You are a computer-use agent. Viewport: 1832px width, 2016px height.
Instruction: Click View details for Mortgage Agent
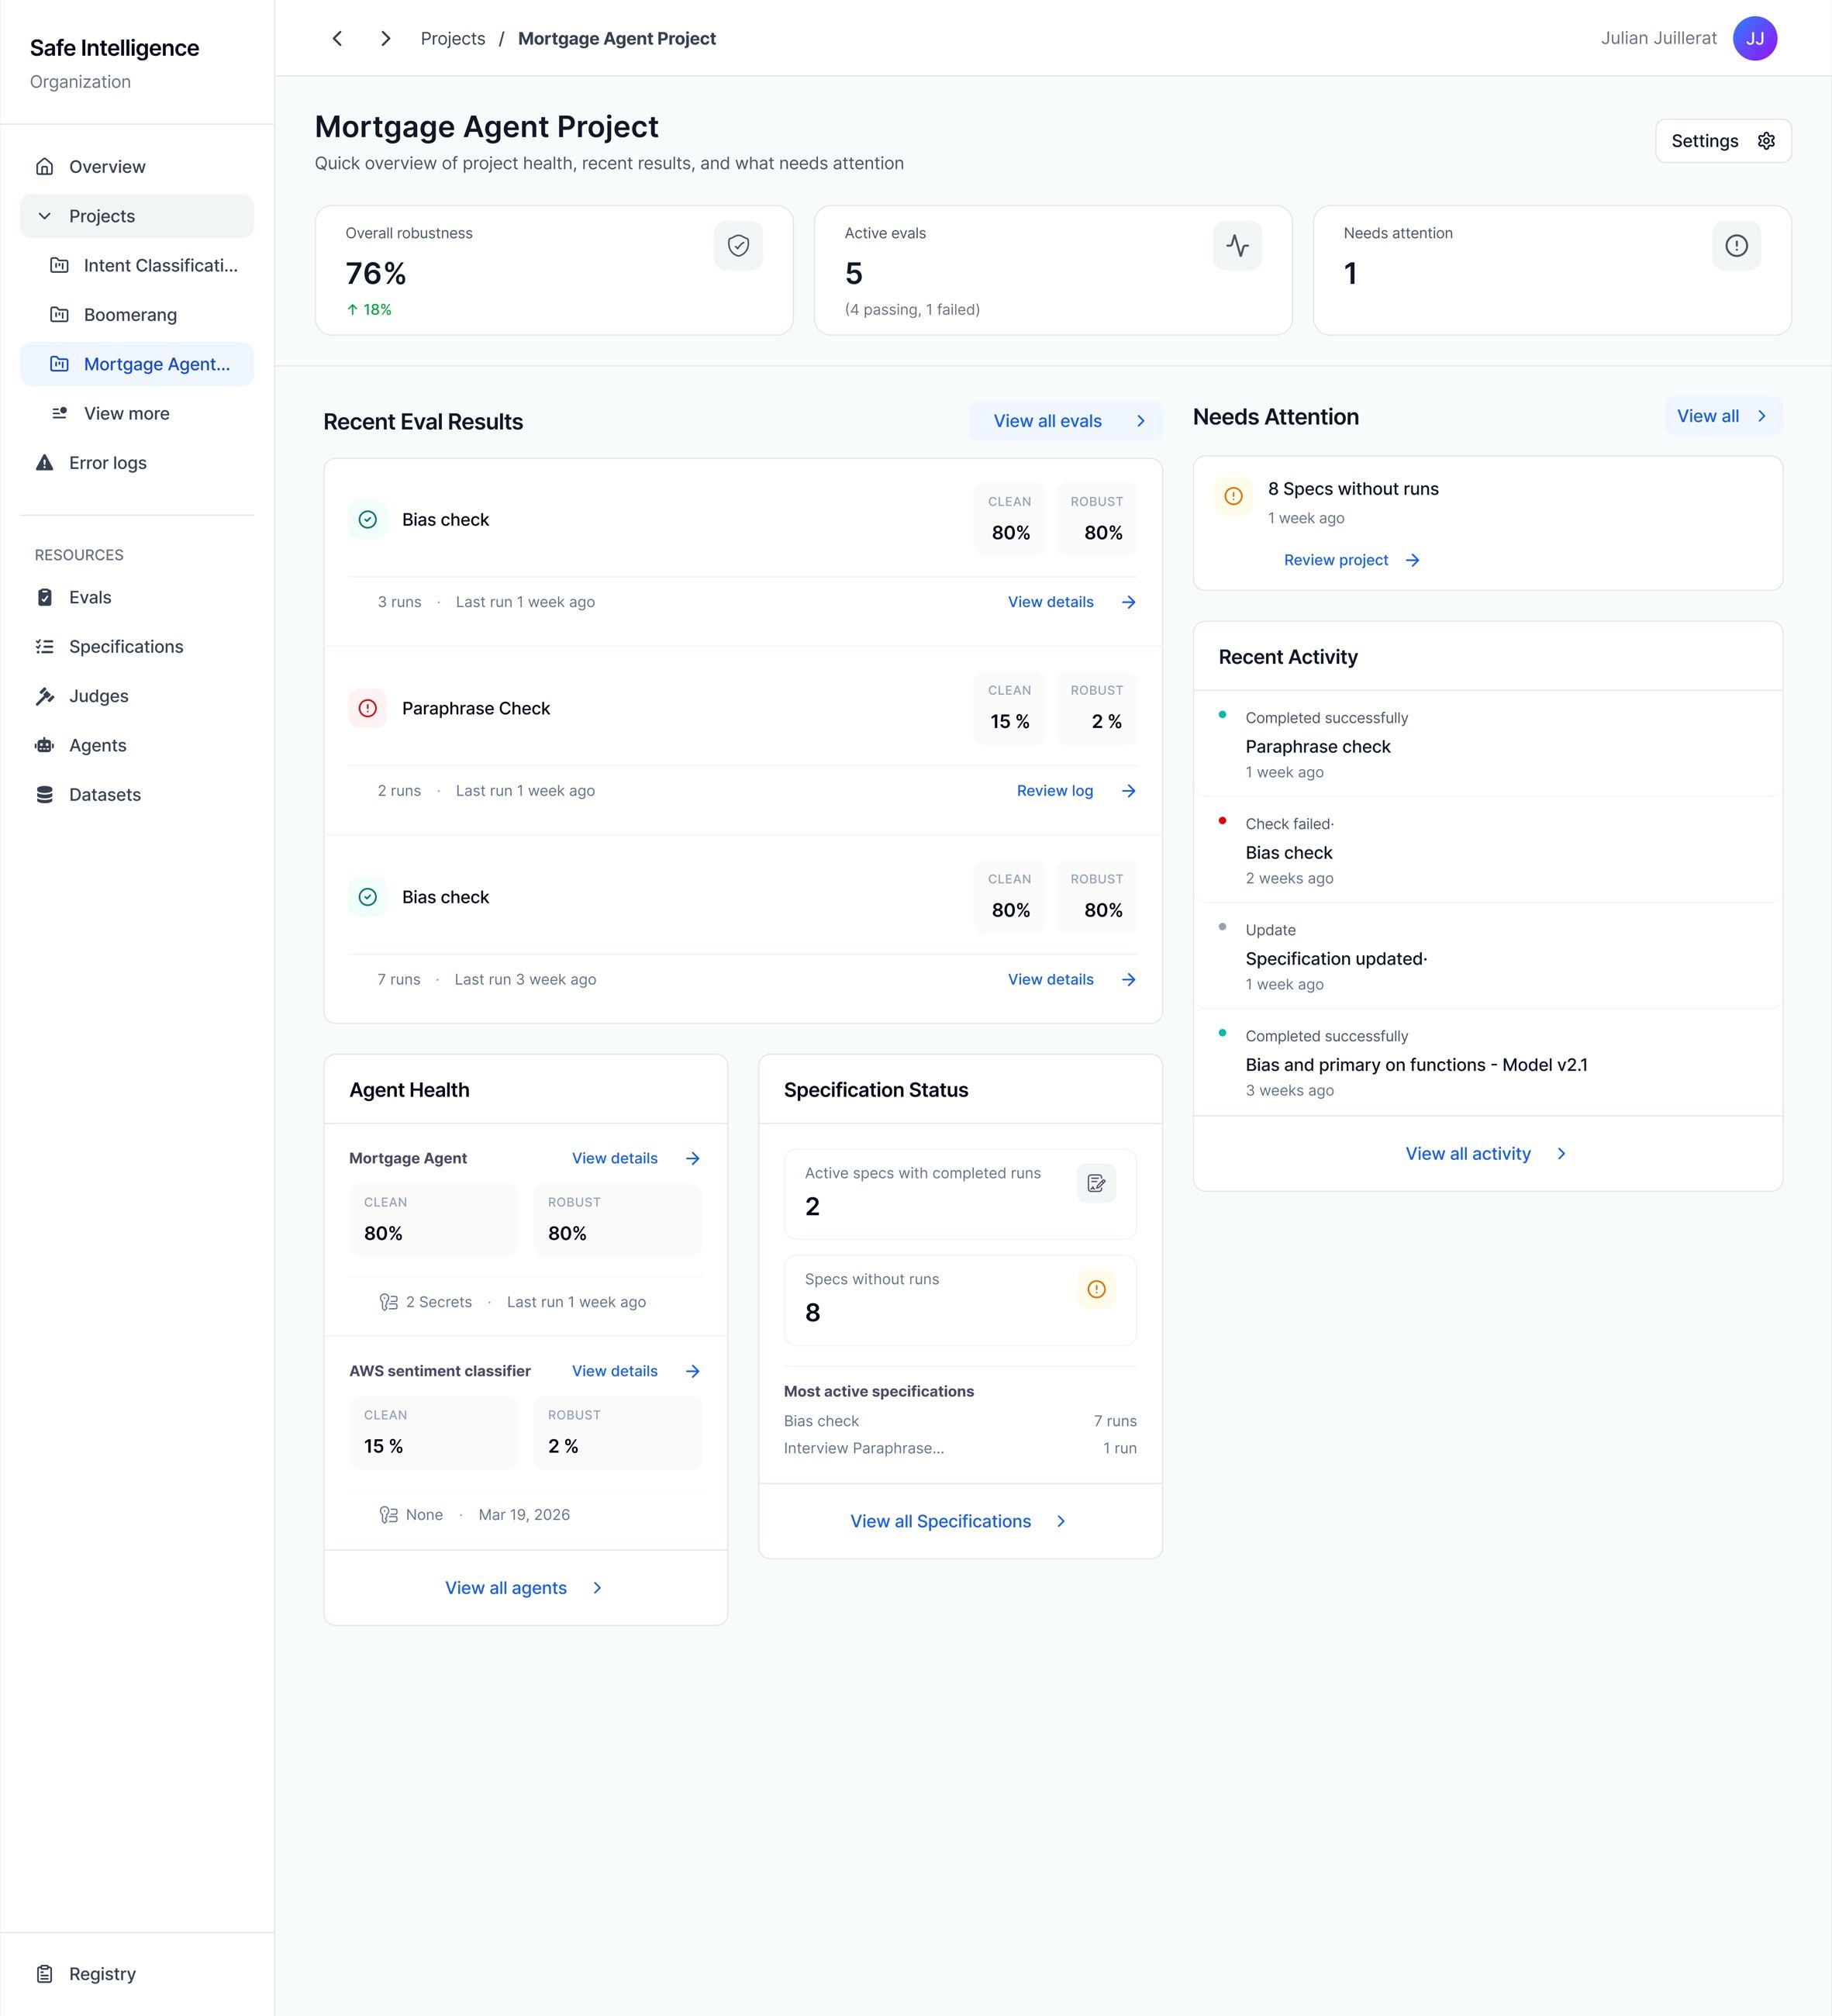click(636, 1158)
